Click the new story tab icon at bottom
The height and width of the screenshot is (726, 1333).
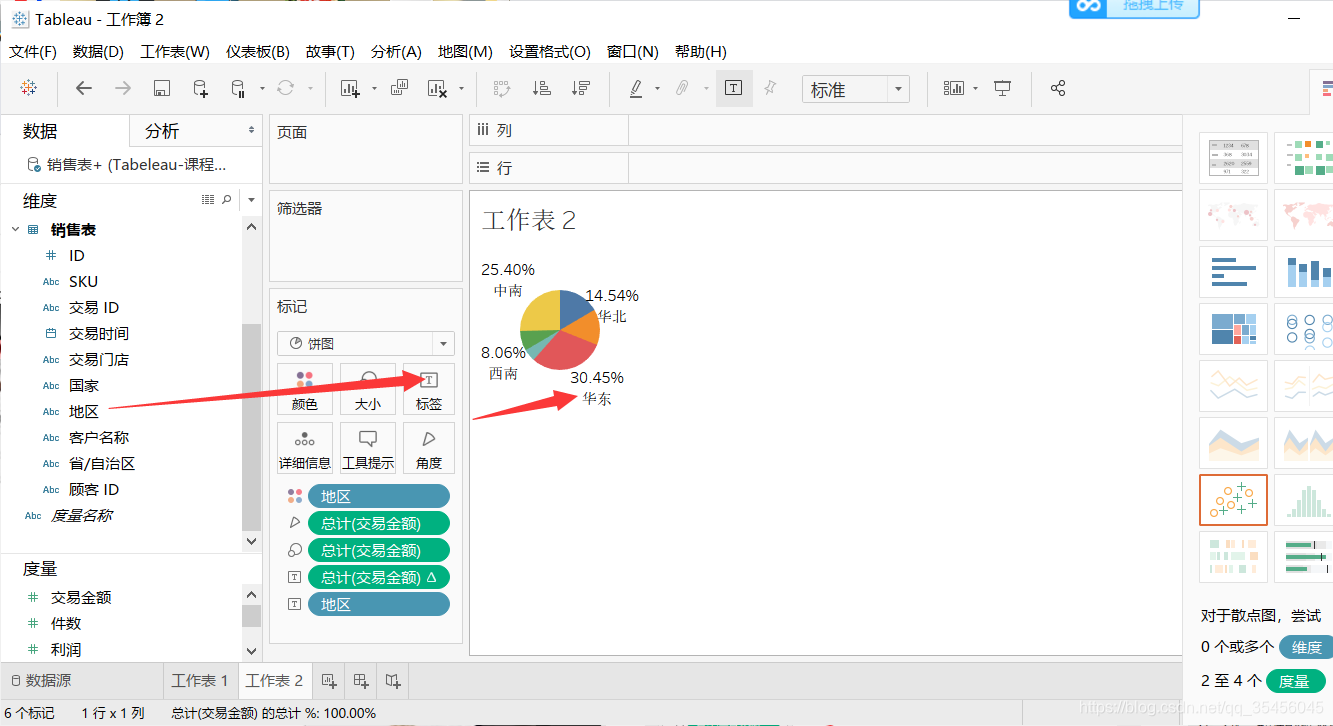393,681
